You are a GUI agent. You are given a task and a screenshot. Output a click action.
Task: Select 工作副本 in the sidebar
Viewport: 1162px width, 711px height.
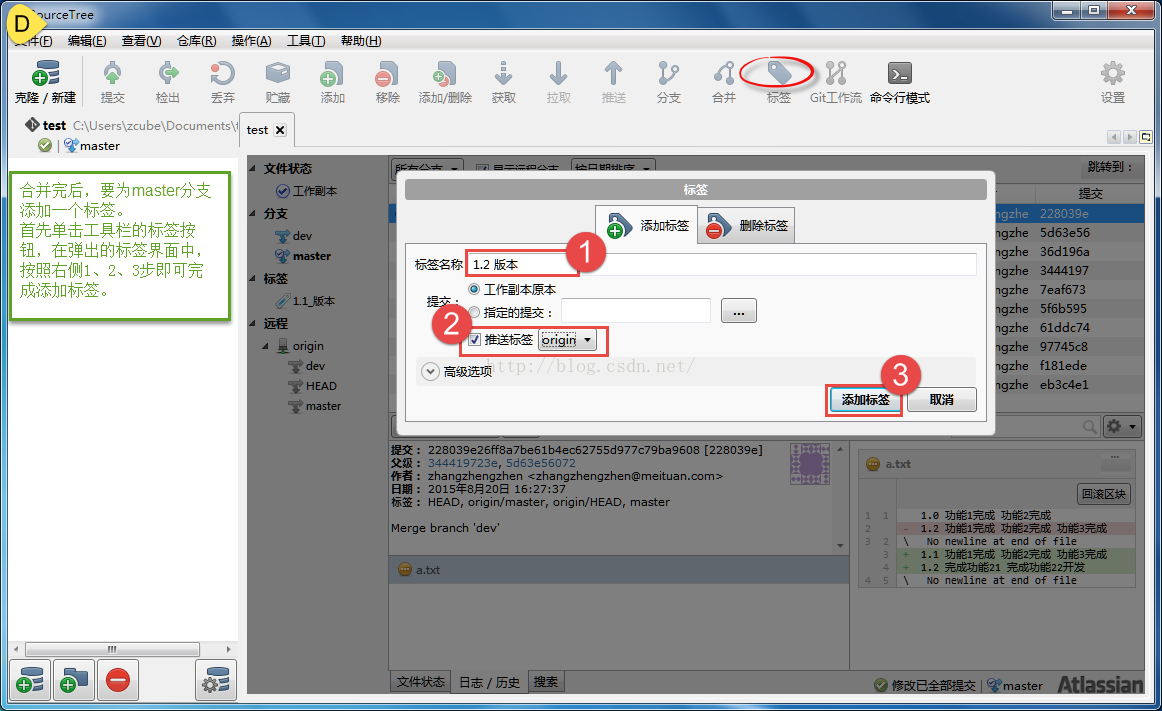coord(306,191)
